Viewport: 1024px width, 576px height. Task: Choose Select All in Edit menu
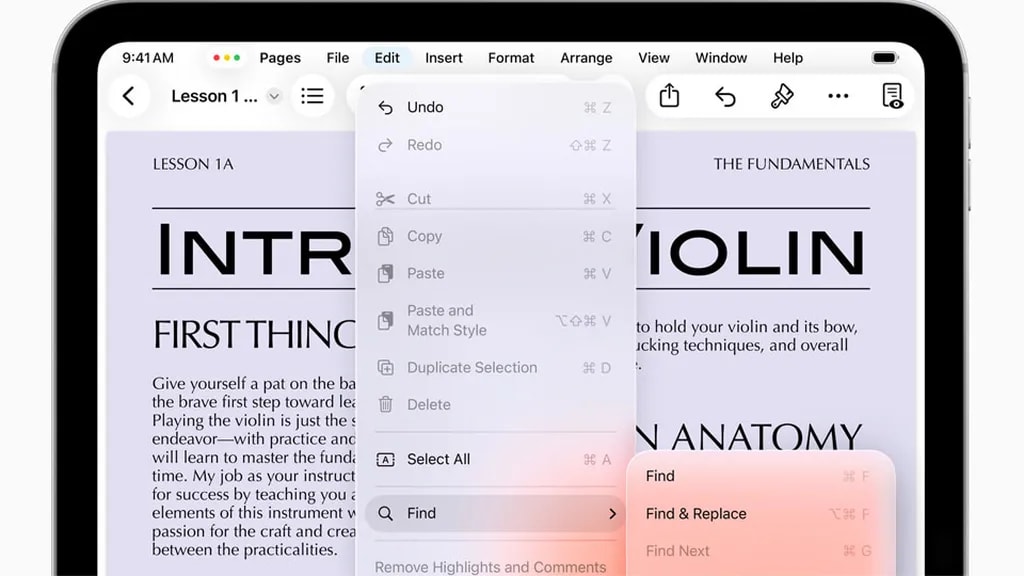coord(438,459)
